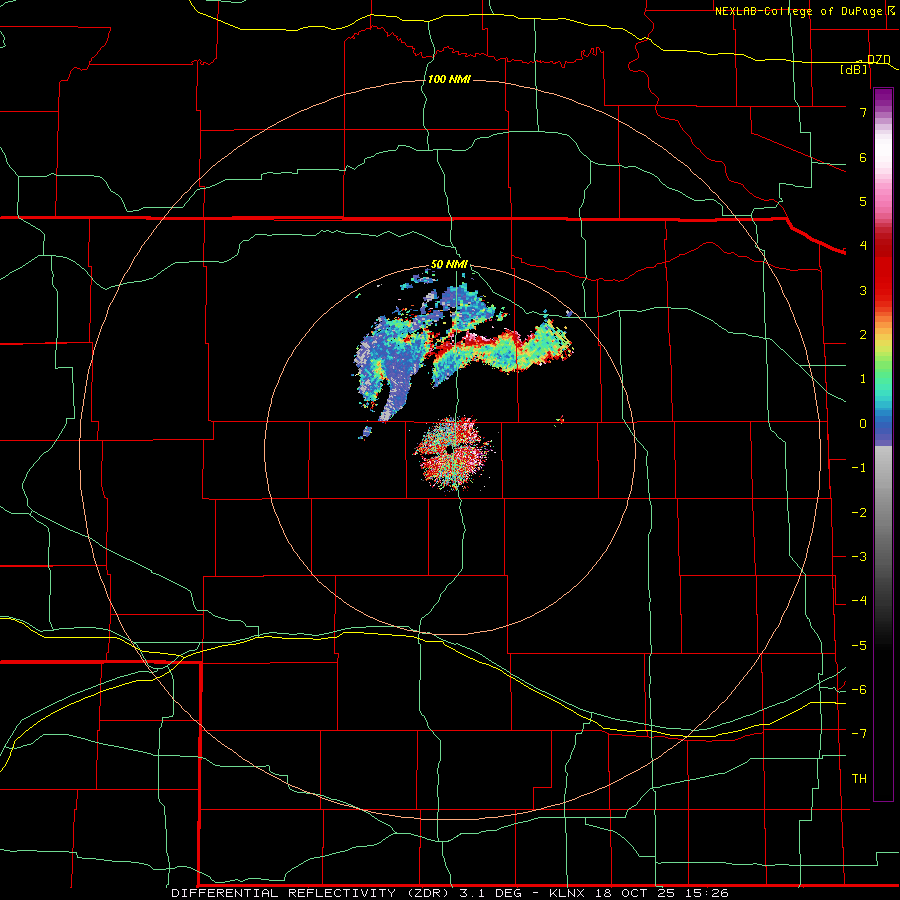Click the 50 NMI range ring label
This screenshot has height=900, width=900.
[449, 265]
